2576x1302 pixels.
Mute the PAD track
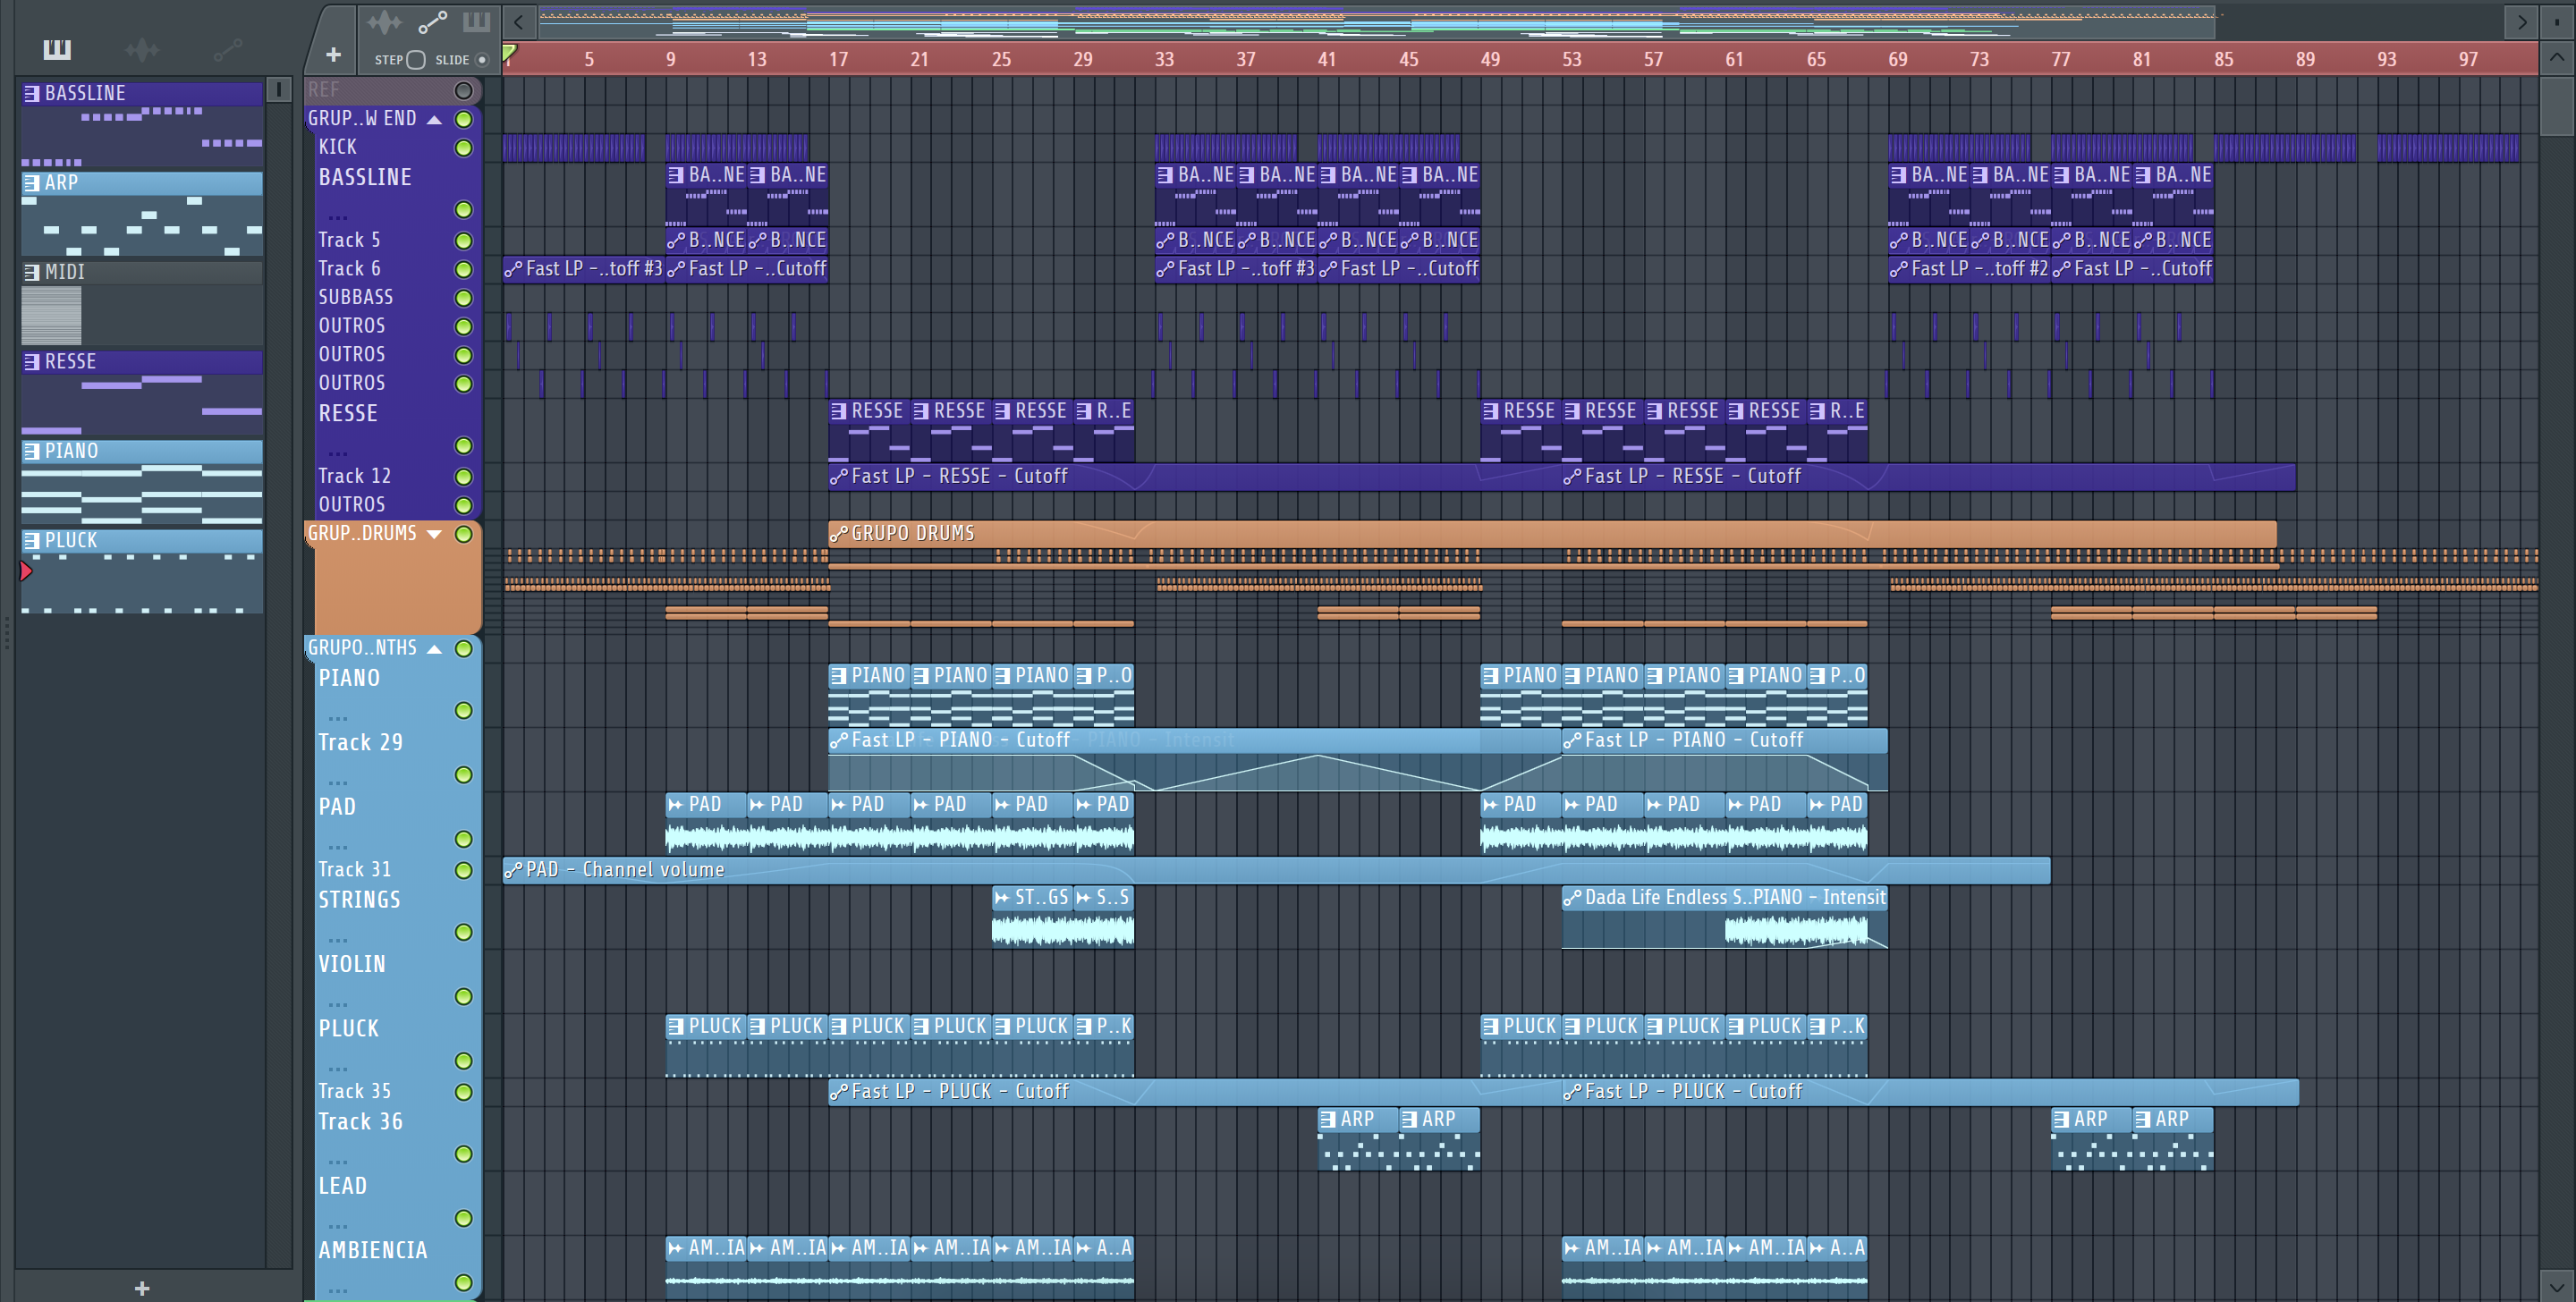click(463, 839)
